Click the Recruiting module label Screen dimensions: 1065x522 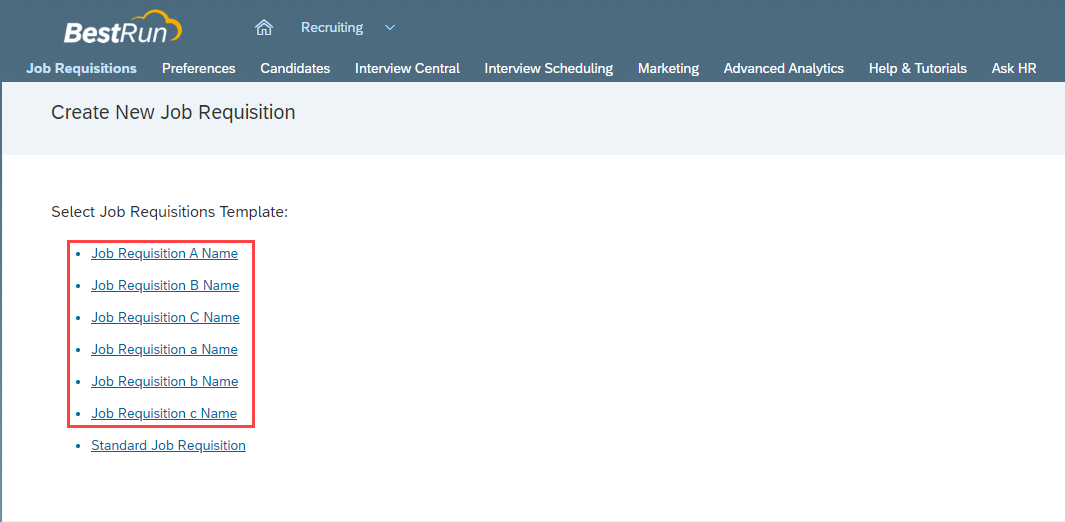(332, 28)
